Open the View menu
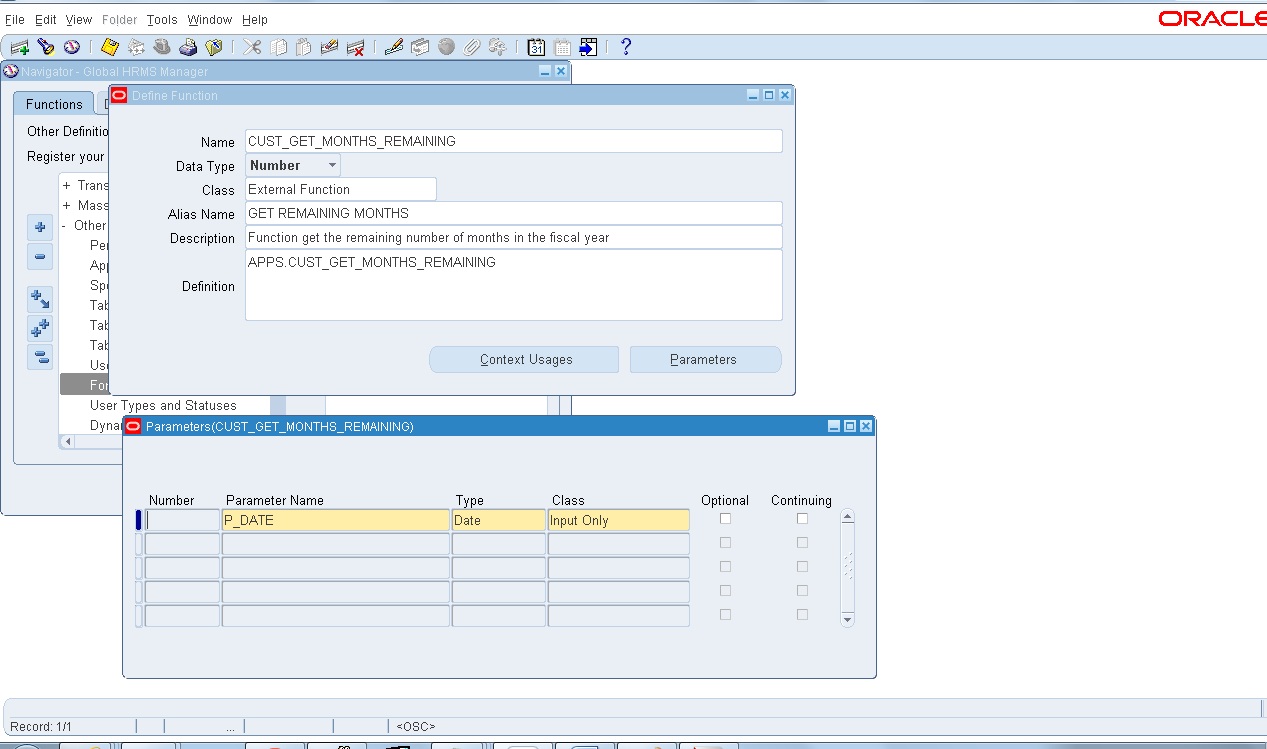 (79, 19)
